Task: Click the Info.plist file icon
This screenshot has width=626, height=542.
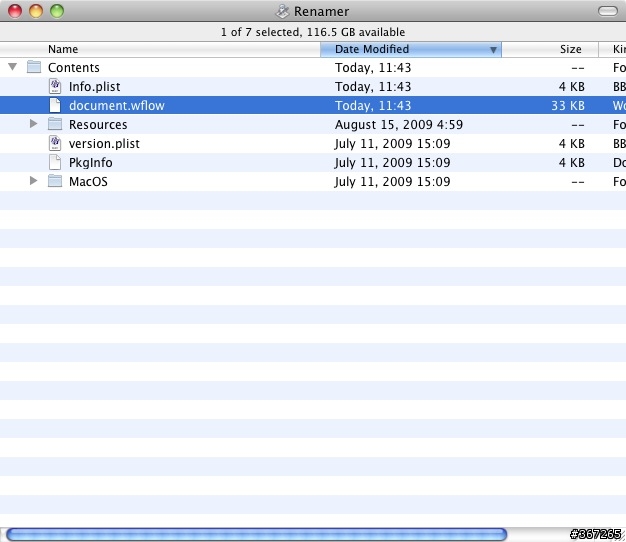Action: [55, 86]
